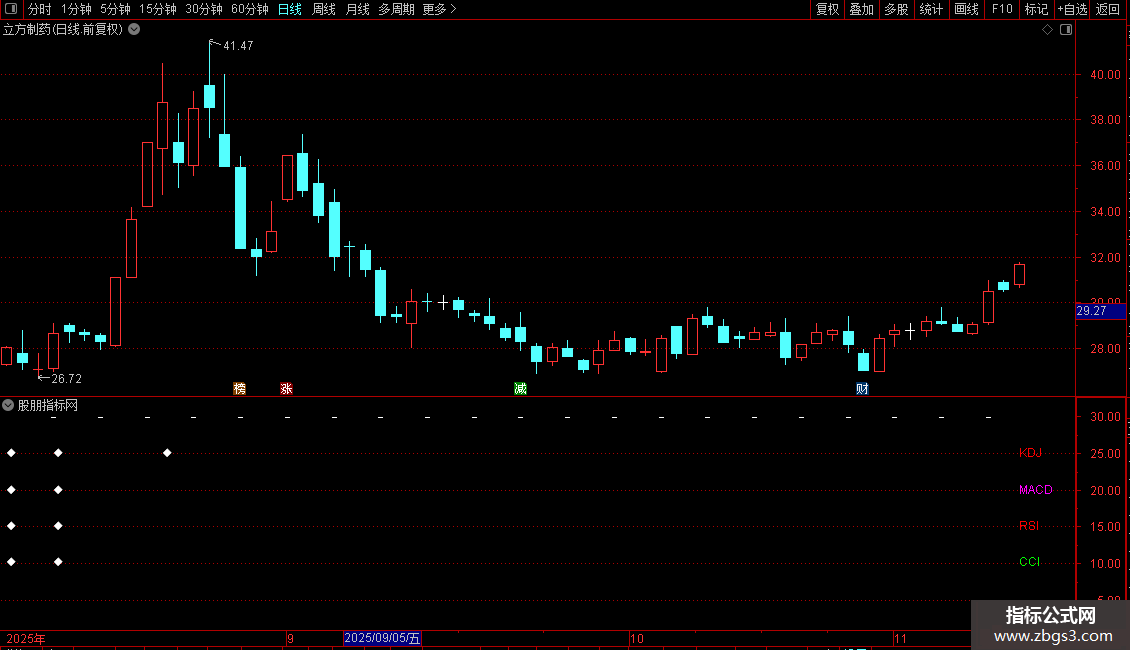
Task: Click the 41.47 high price label
Action: point(238,45)
